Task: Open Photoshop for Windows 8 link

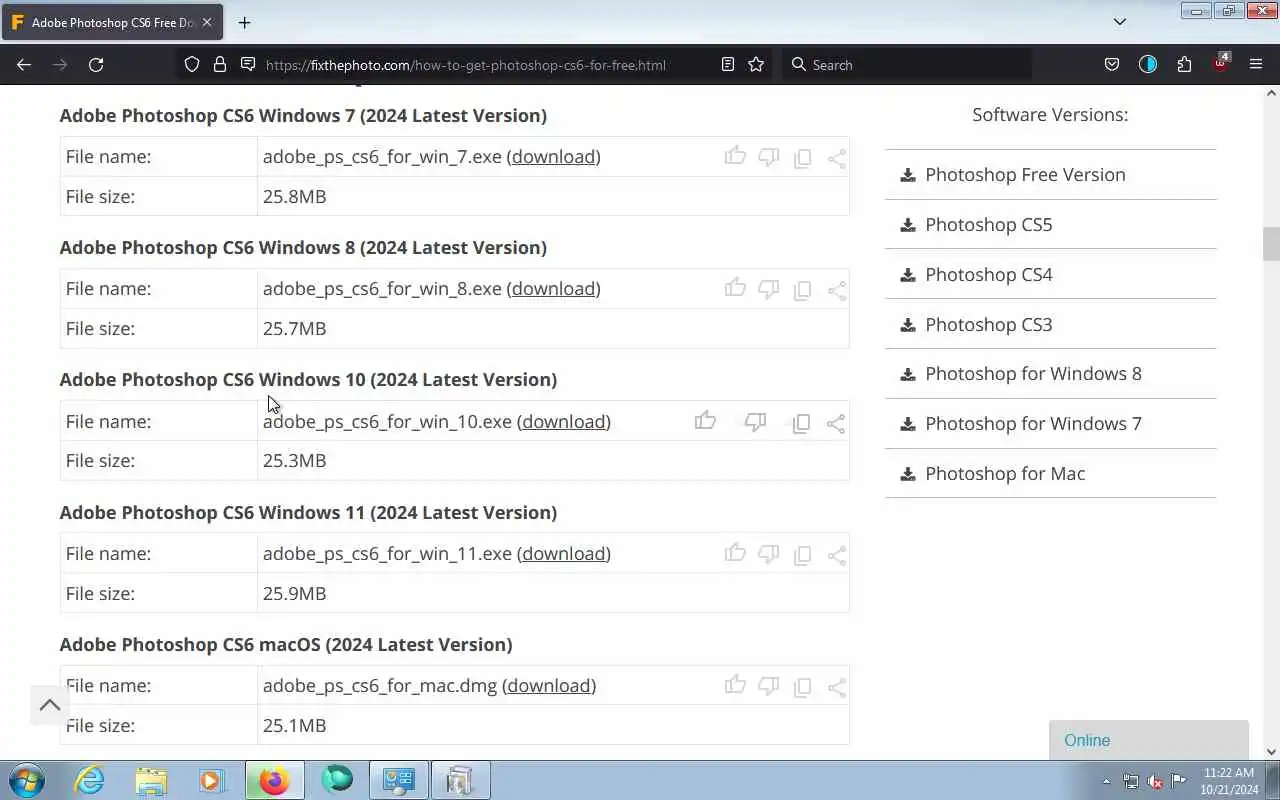Action: point(1033,373)
